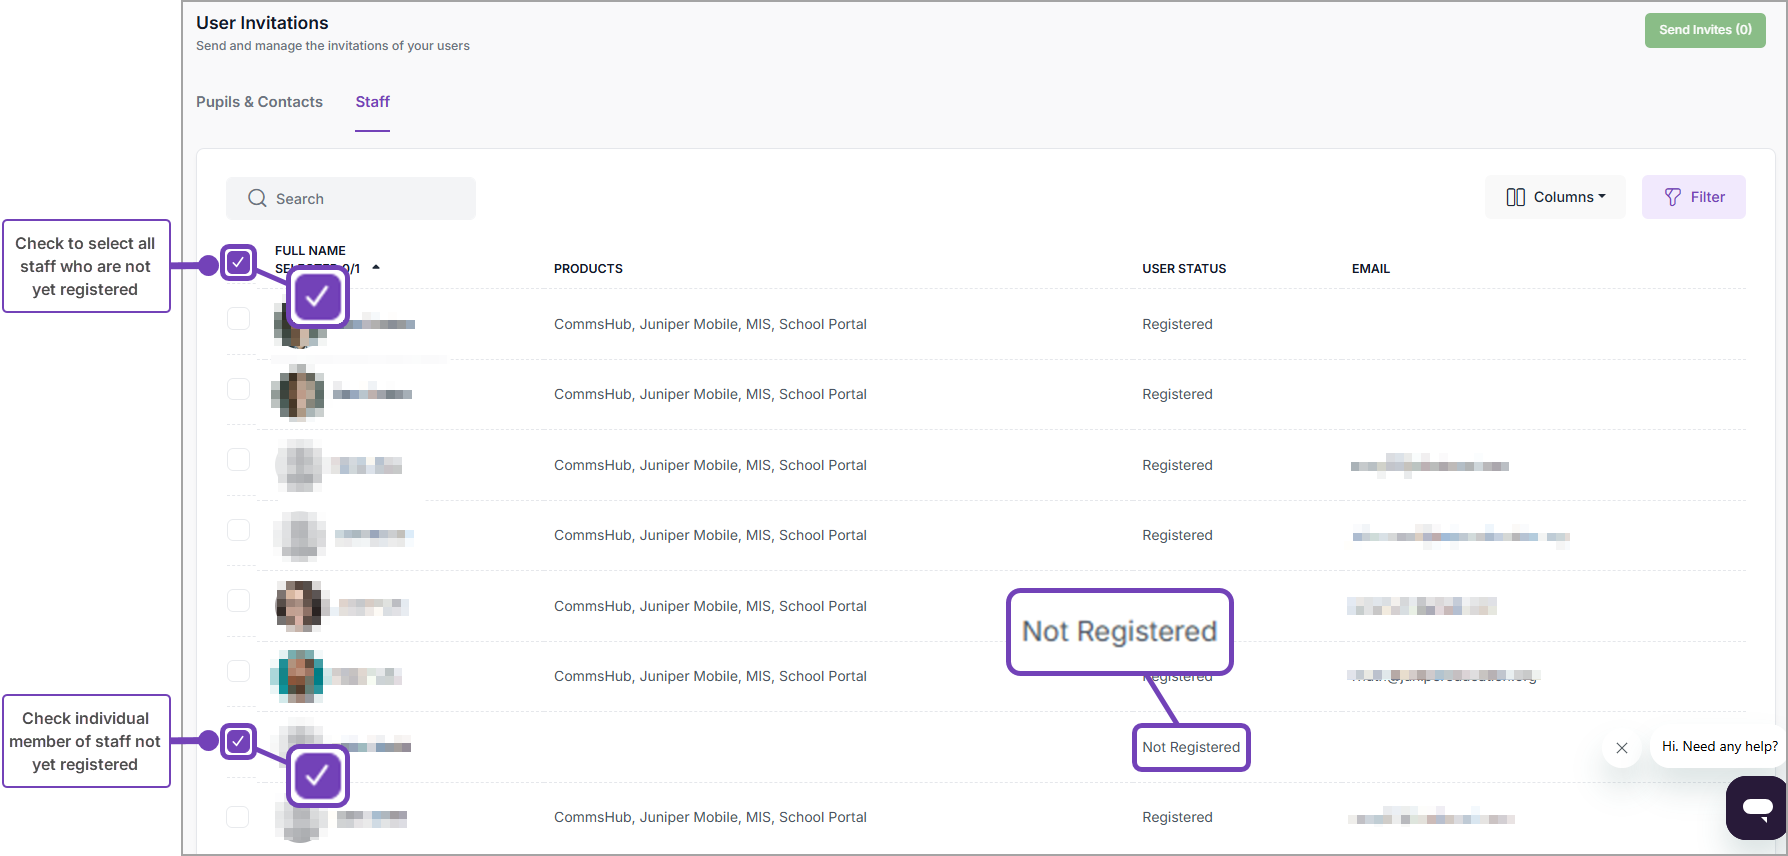The image size is (1788, 856).
Task: Click the Filter button
Action: click(1693, 197)
